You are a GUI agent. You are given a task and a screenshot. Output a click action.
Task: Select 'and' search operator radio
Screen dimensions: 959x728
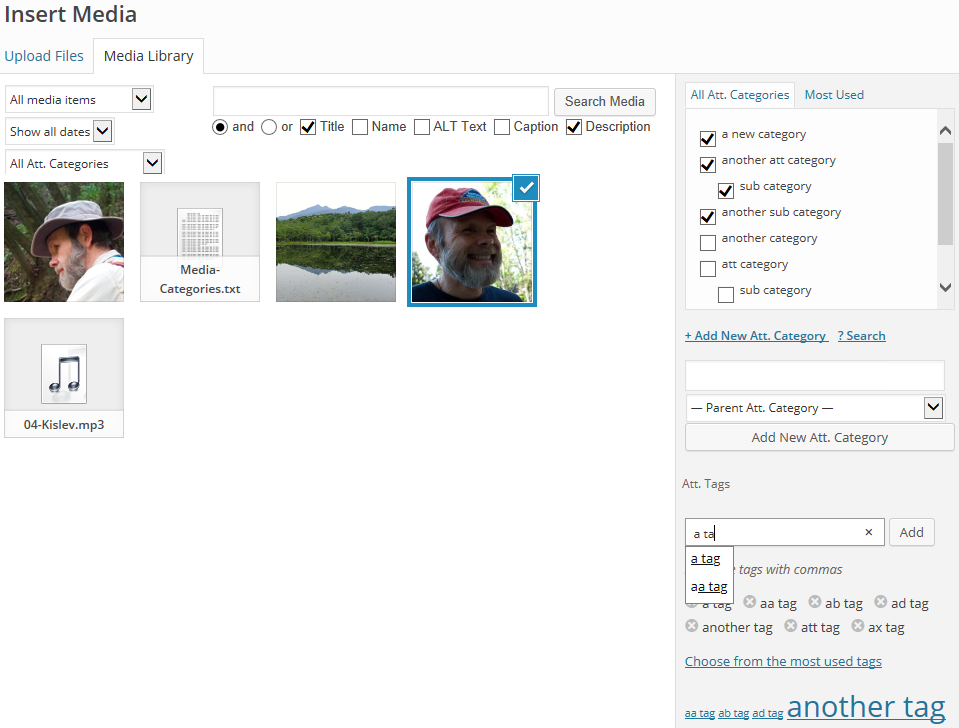[x=220, y=127]
